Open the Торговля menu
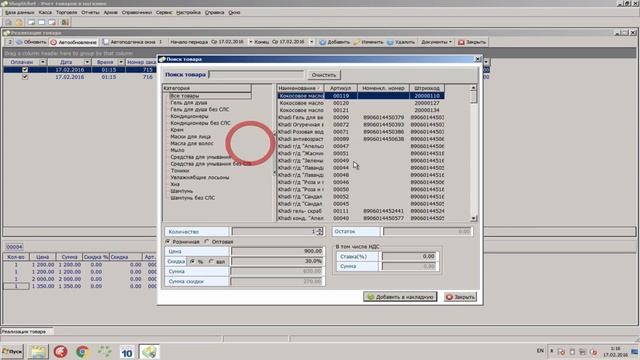Viewport: 640px width, 360px height. 66,13
